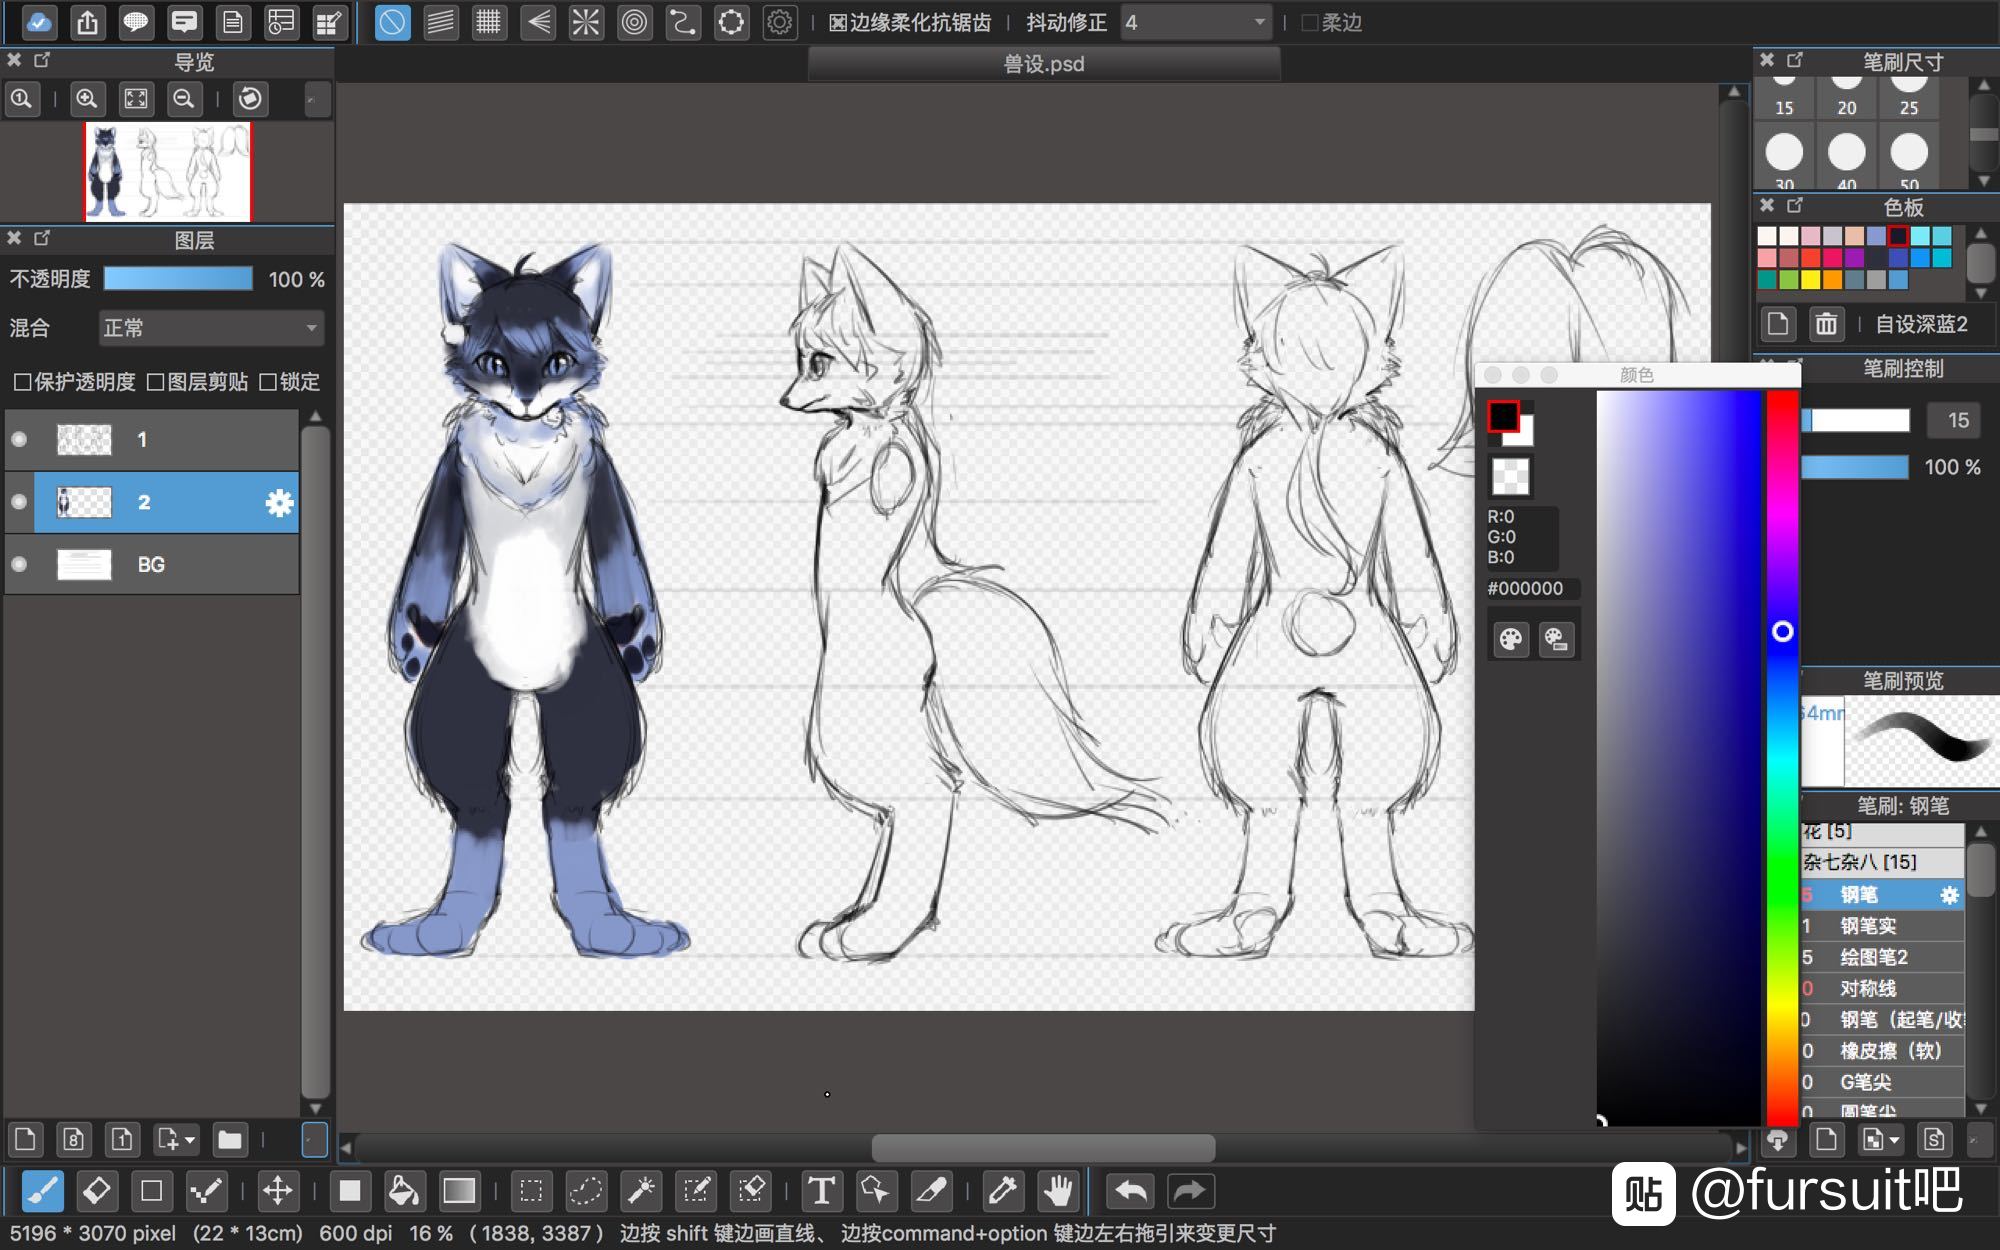Choose the Bucket fill tool

click(x=403, y=1190)
